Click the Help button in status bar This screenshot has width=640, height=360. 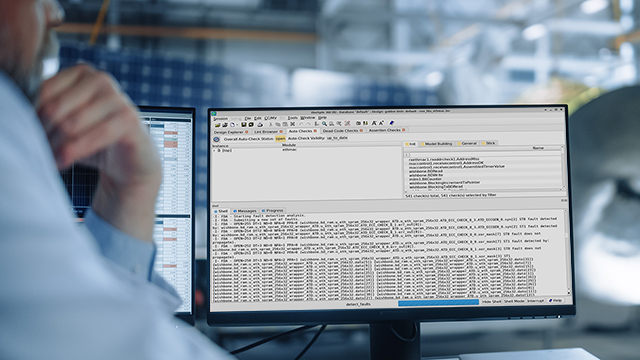point(555,300)
